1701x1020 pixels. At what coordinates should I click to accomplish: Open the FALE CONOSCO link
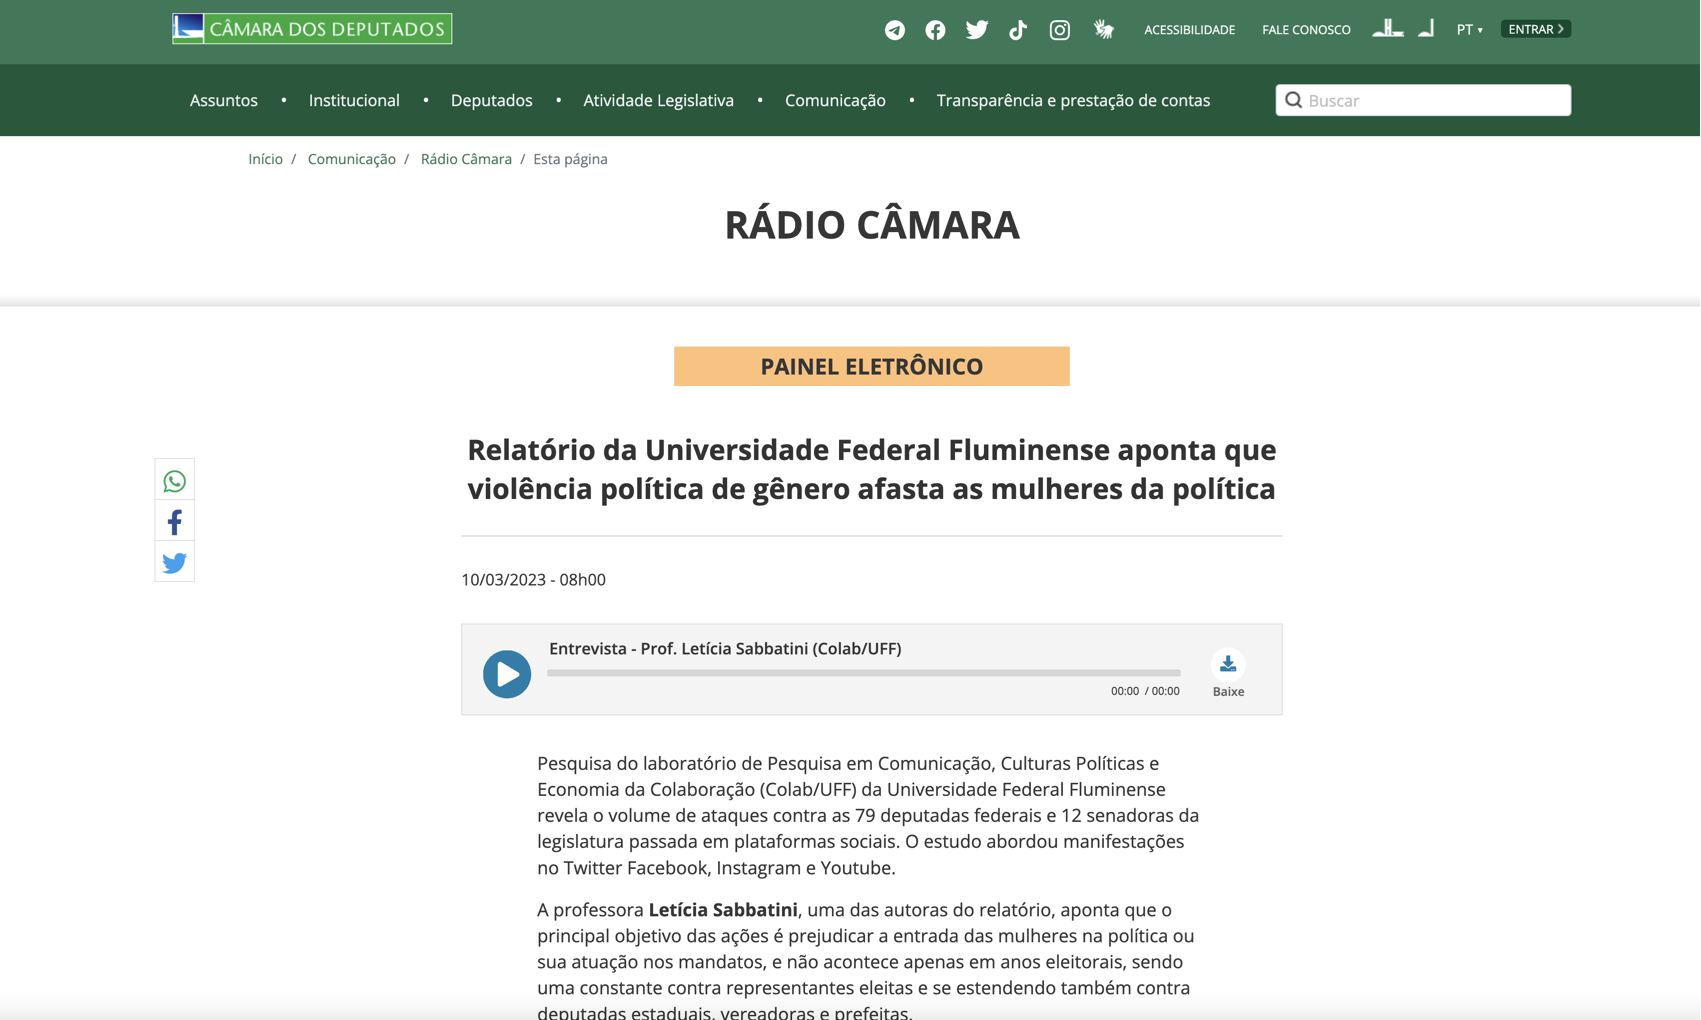(1306, 30)
